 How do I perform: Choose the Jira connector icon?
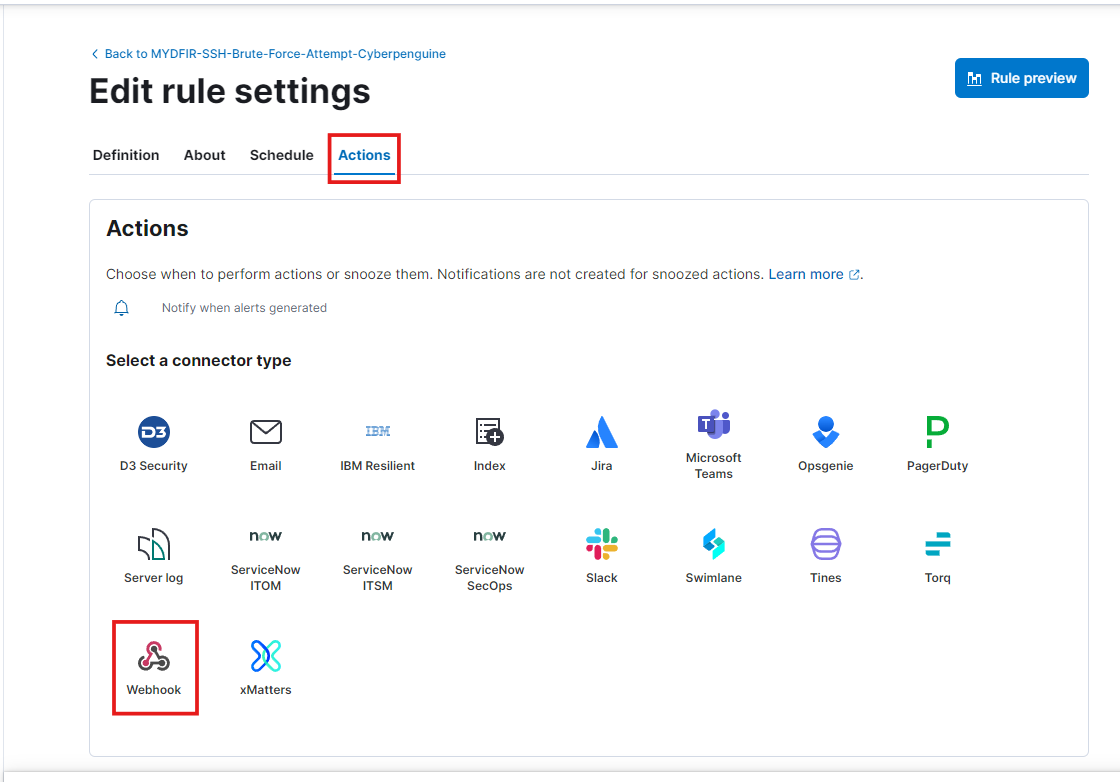click(x=601, y=432)
